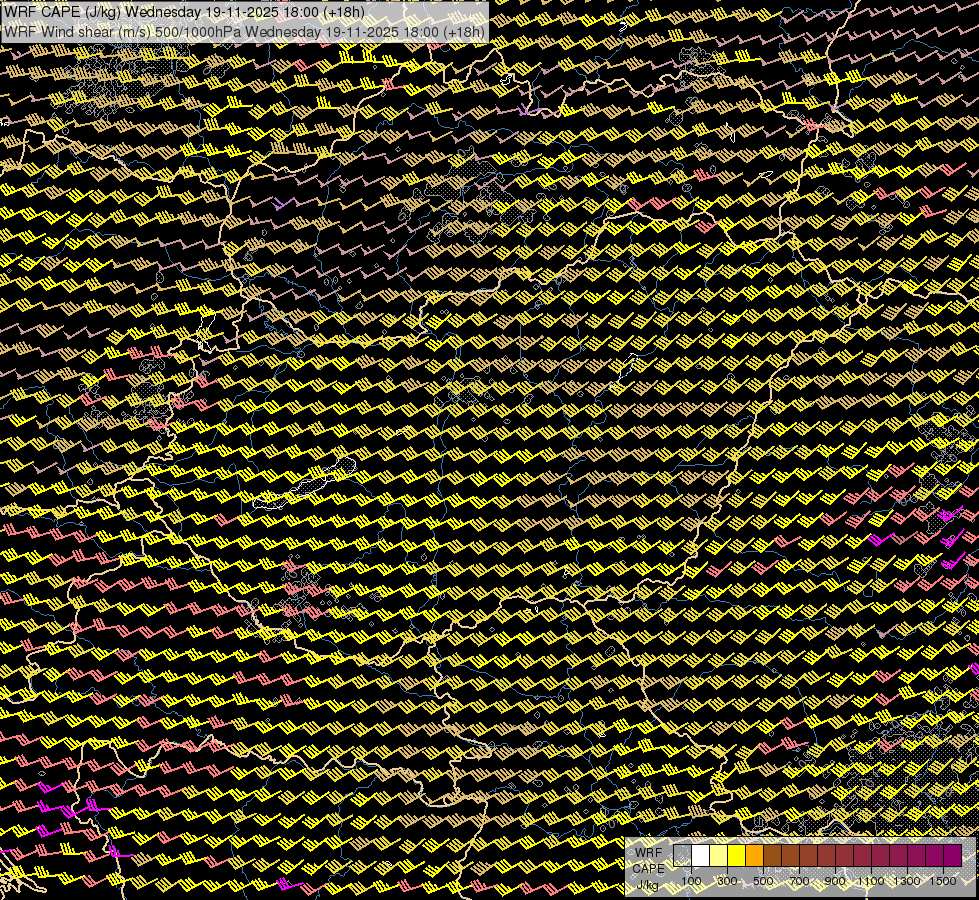Screen dimensions: 979x900
Task: Click the CAPE label in the legend
Action: (648, 869)
